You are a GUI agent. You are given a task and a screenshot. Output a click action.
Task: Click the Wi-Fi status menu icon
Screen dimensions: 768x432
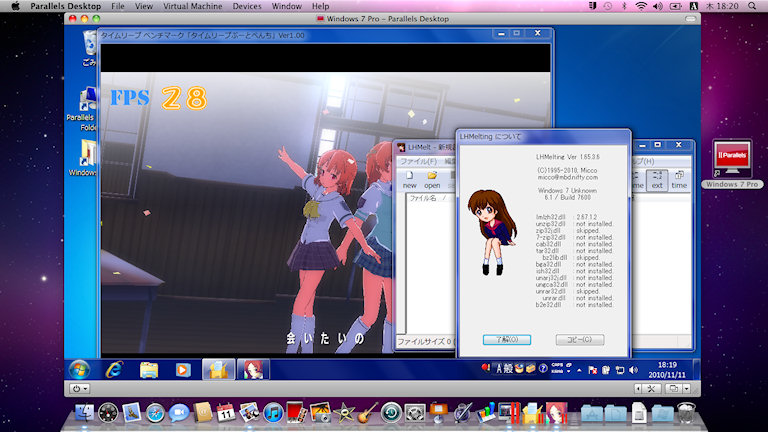pyautogui.click(x=641, y=6)
